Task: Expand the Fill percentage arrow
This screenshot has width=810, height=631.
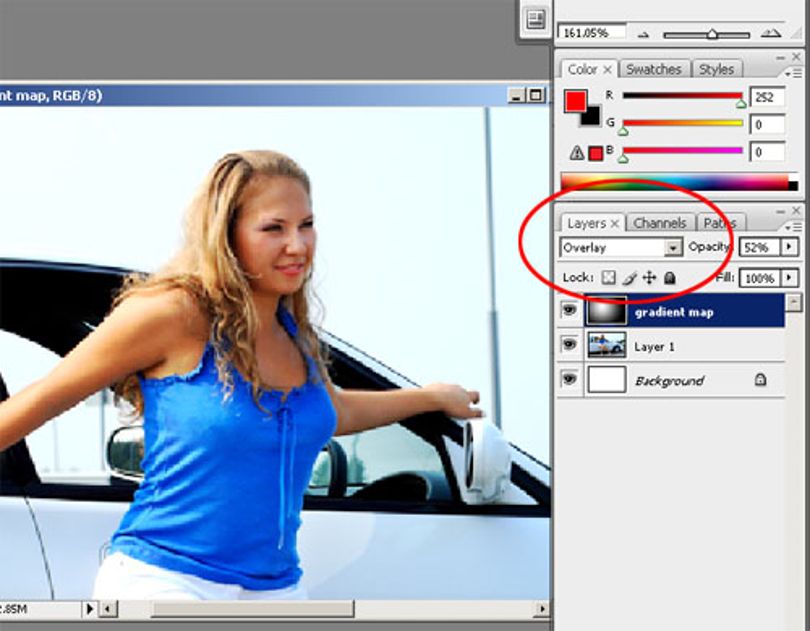Action: point(789,278)
